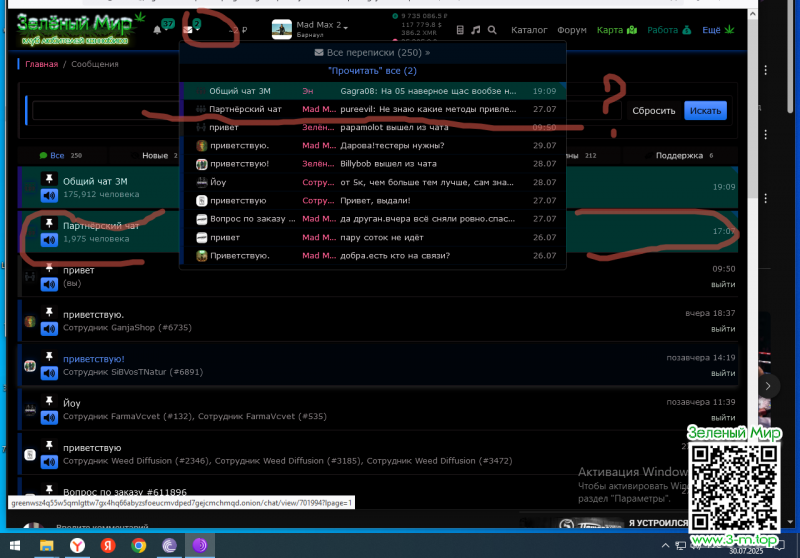Open Google Chrome from the taskbar
This screenshot has width=800, height=558.
point(139,545)
